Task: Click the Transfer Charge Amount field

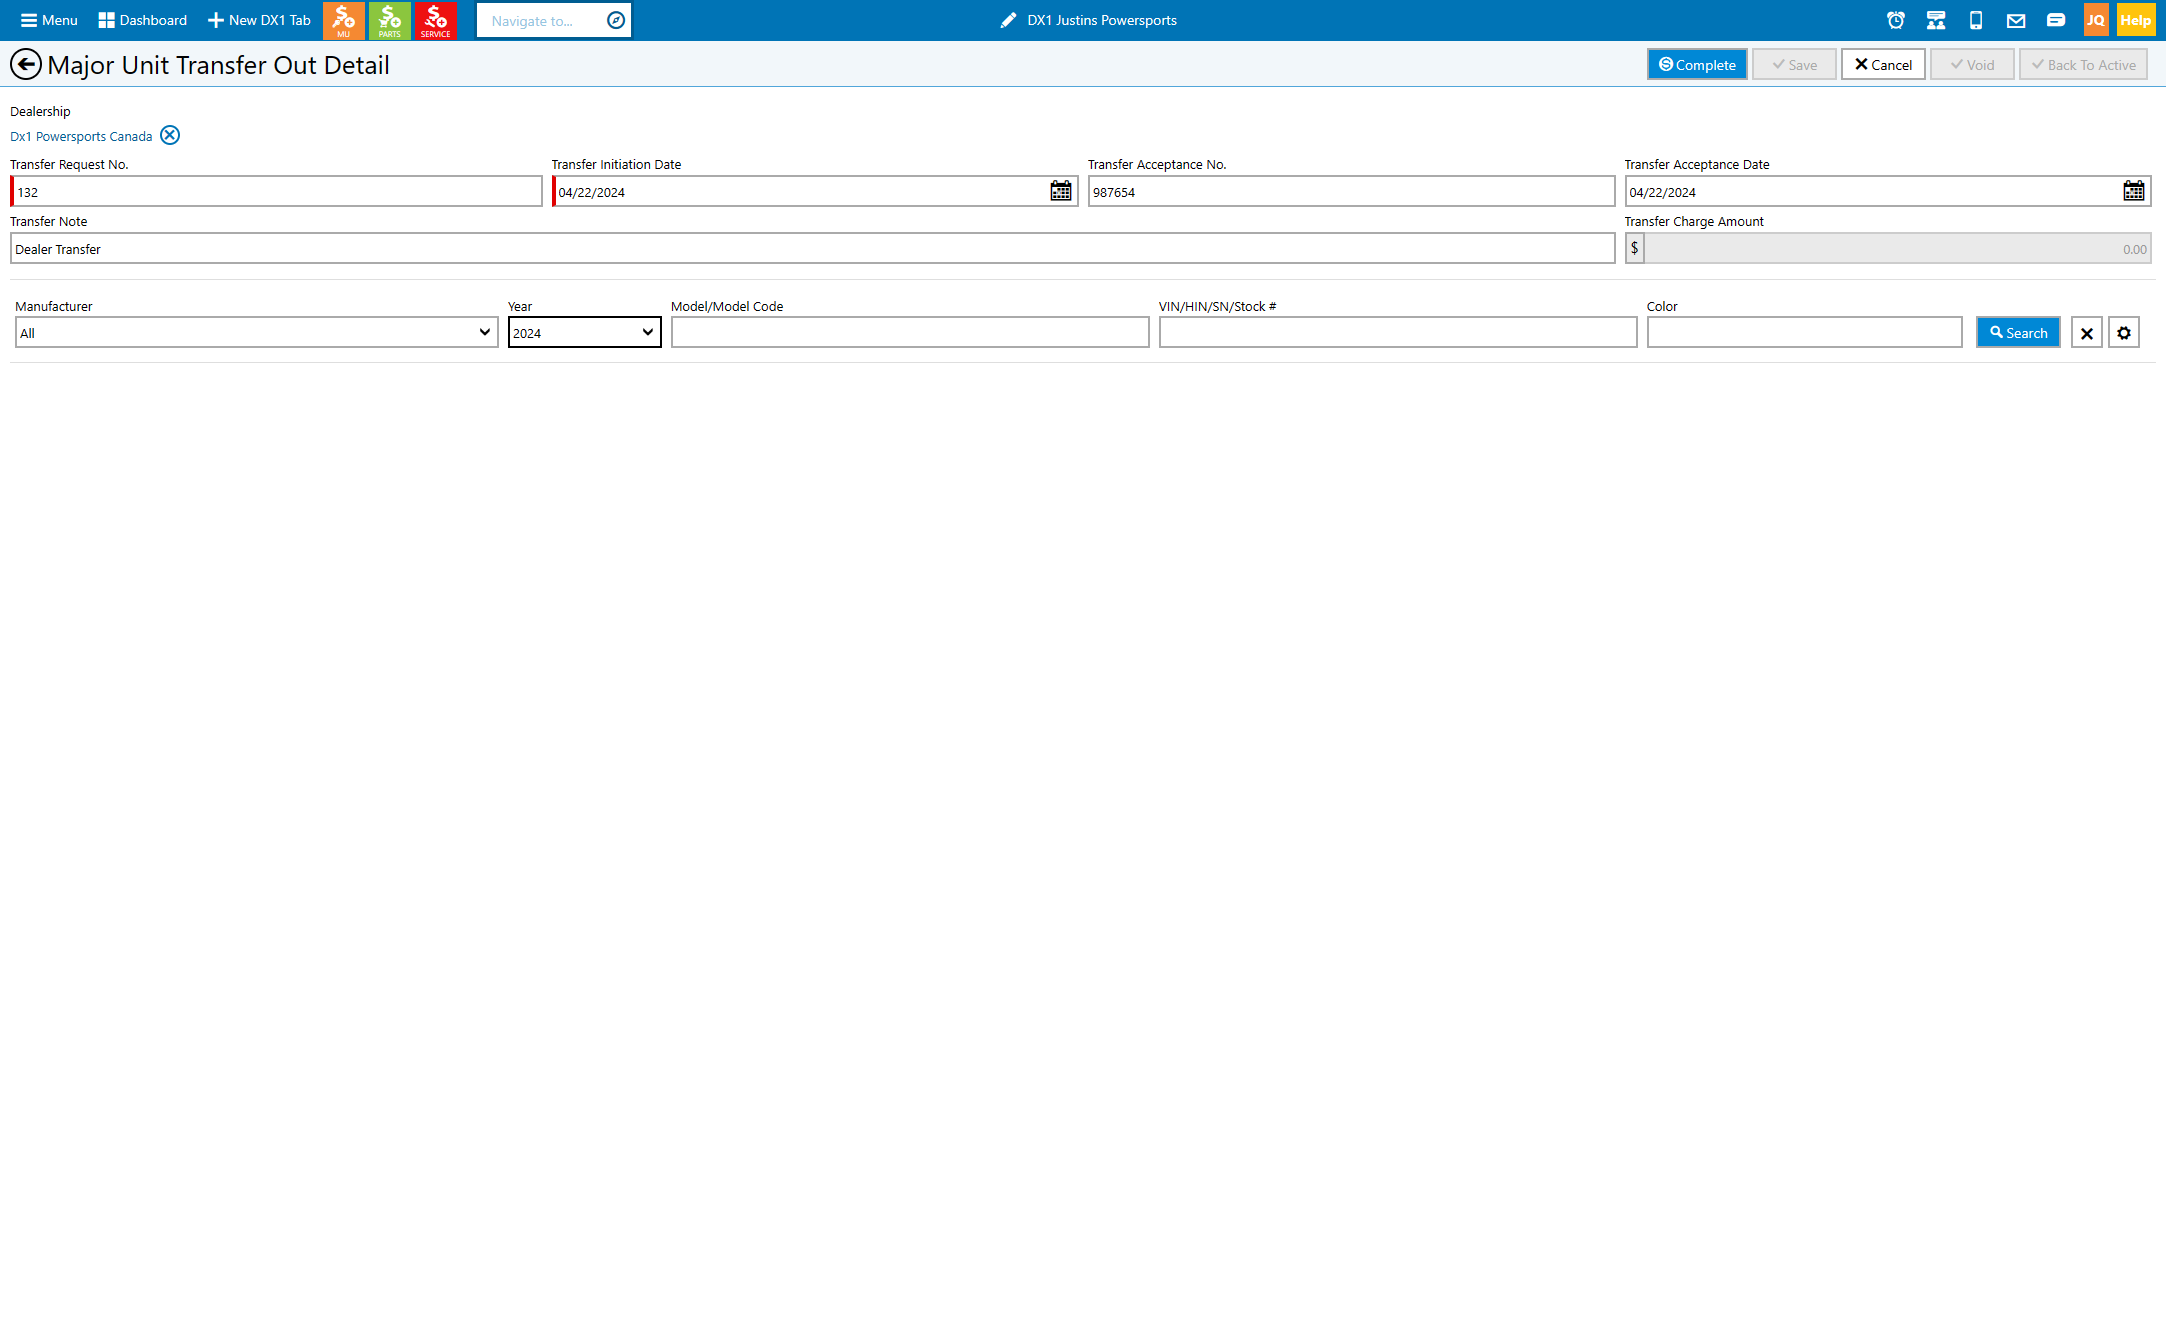Action: tap(1898, 249)
